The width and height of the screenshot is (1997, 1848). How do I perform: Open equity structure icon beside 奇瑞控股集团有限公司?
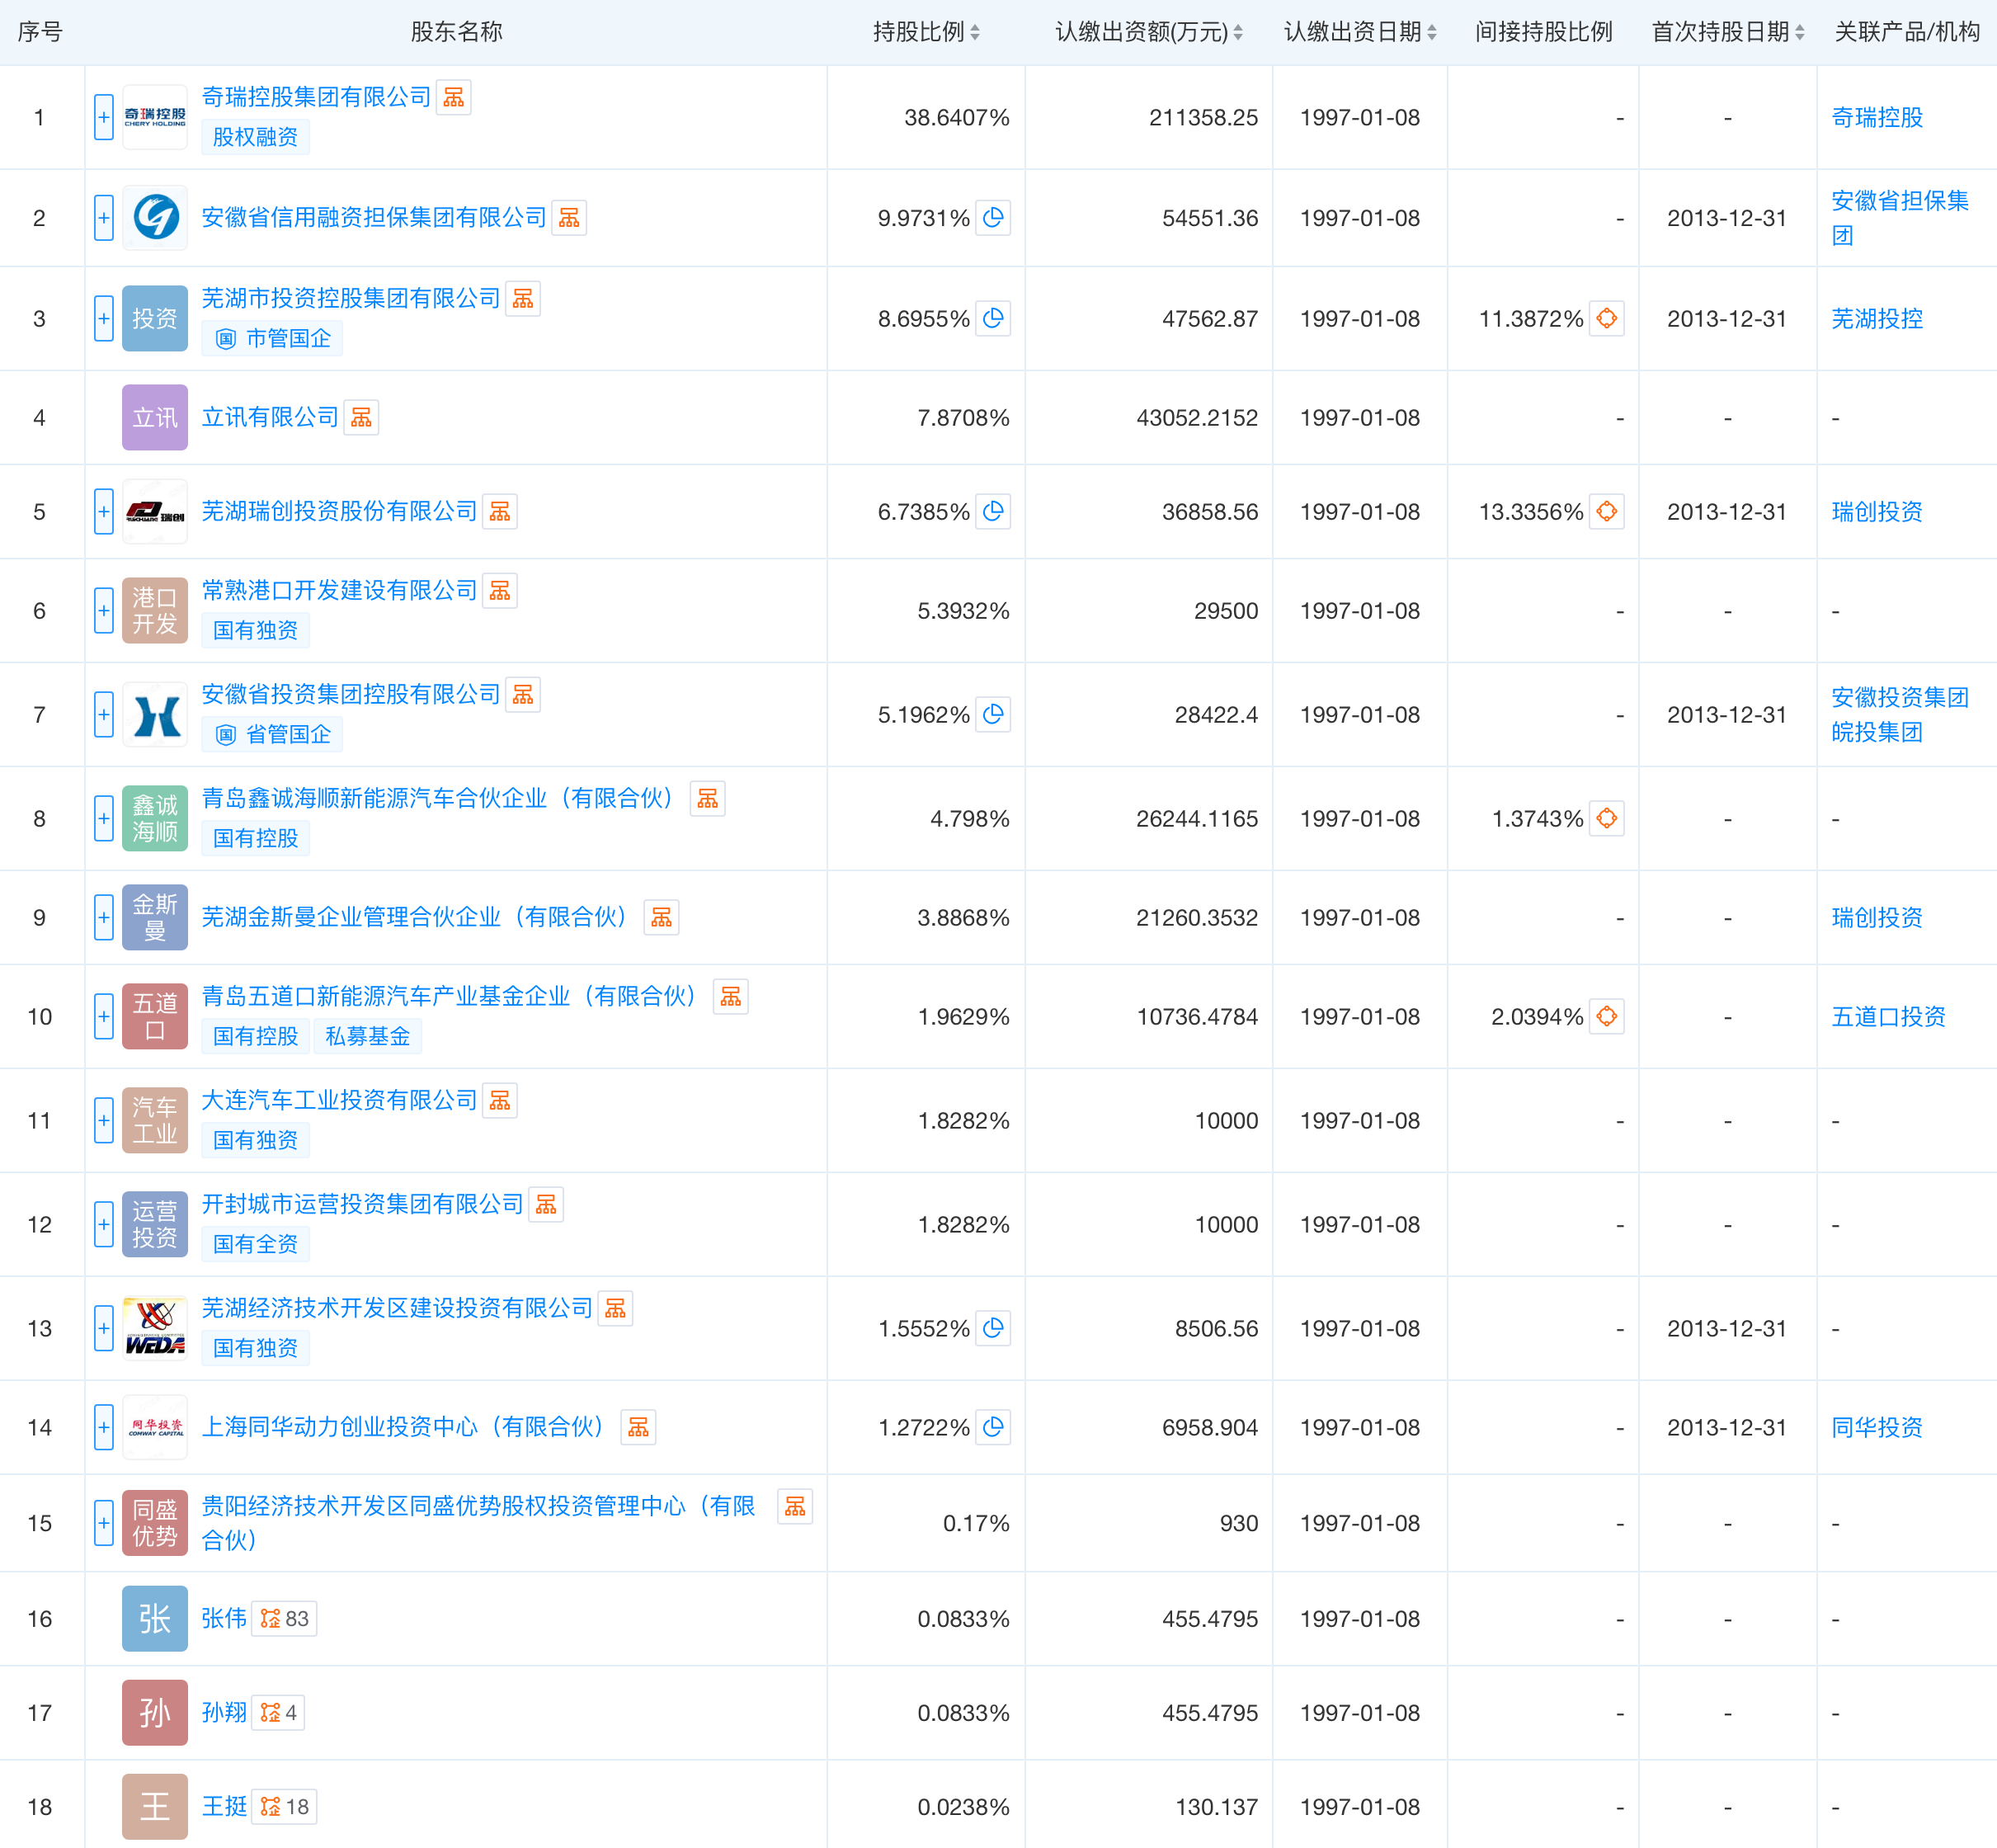453,97
